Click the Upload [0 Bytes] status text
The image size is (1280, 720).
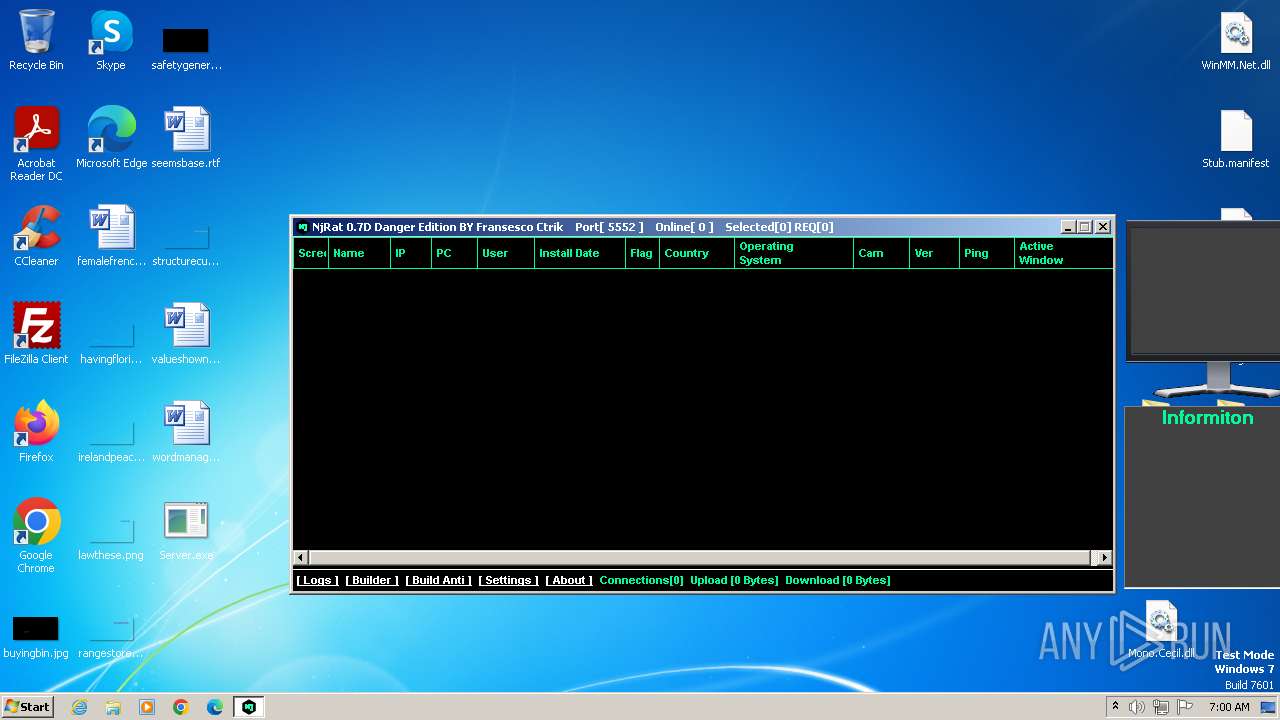[734, 580]
